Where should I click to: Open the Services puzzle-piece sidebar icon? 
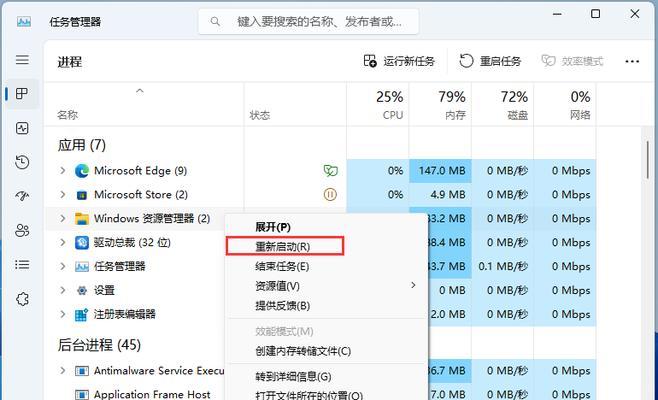(22, 299)
